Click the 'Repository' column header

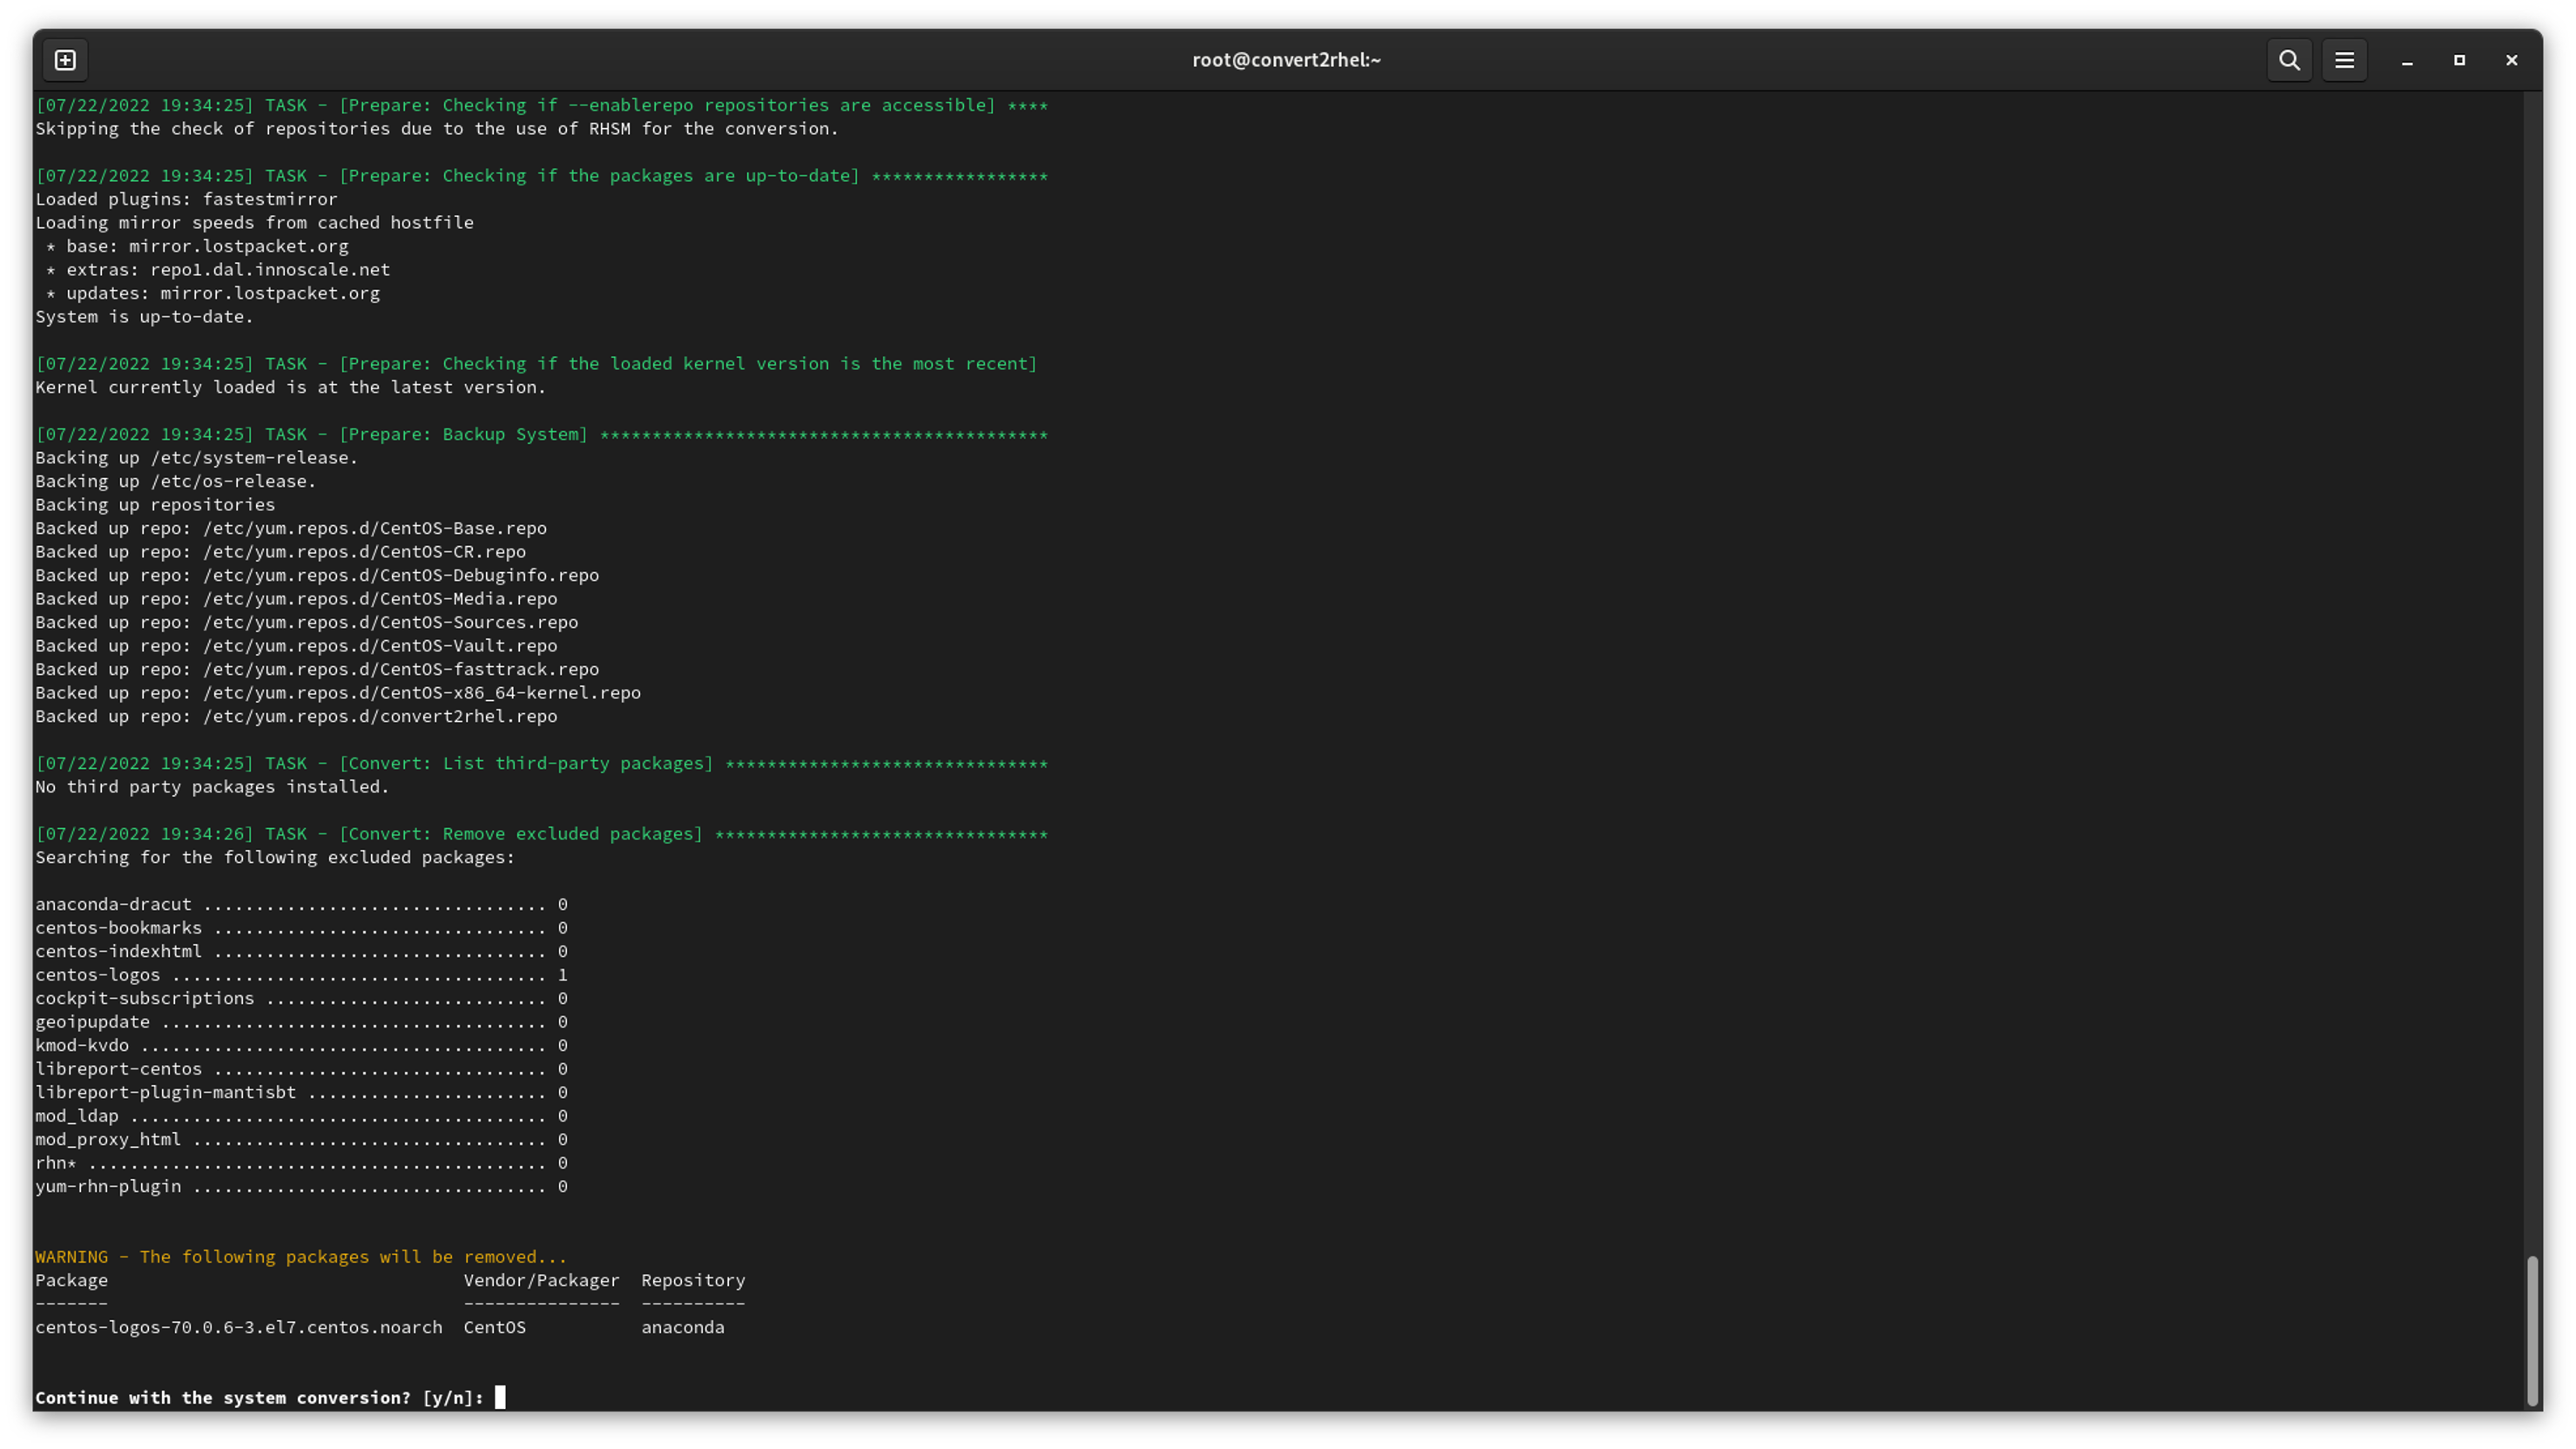(692, 1280)
